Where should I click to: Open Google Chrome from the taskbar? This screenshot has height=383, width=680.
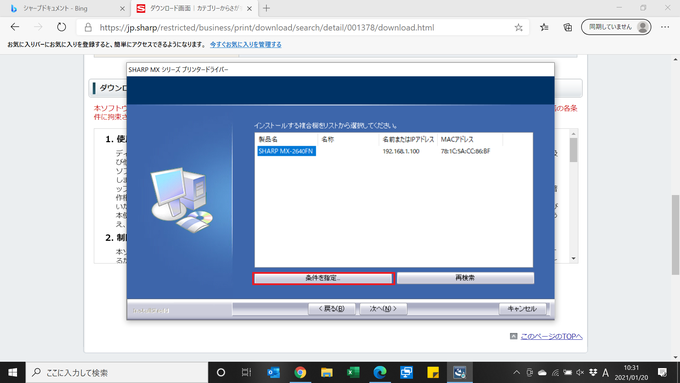(300, 372)
